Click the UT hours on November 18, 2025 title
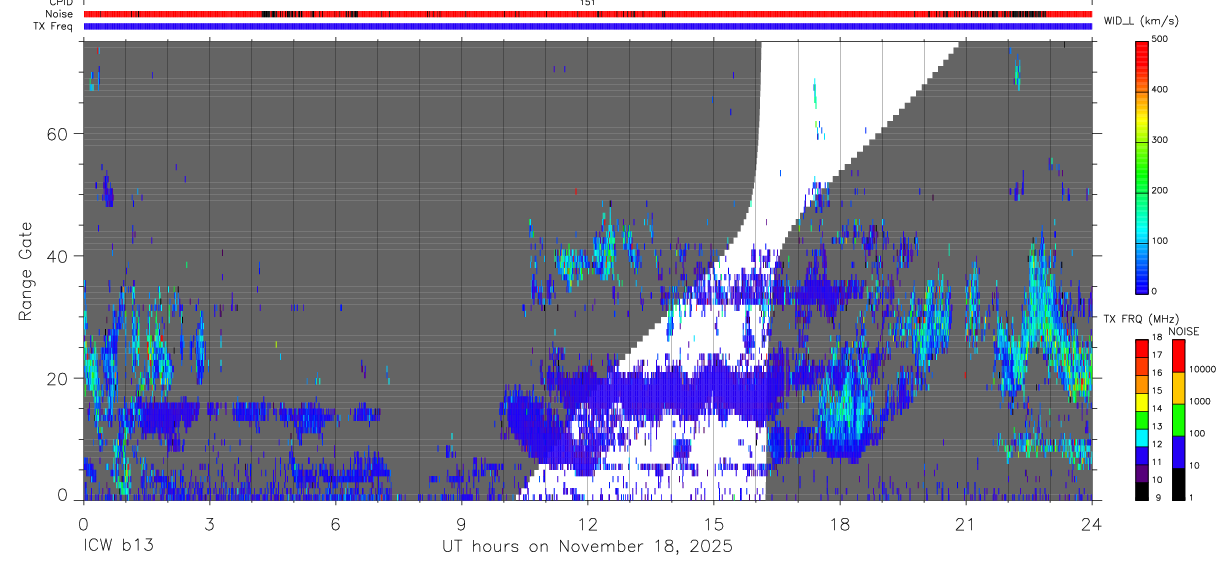Viewport: 1228px width, 567px height. click(x=588, y=548)
